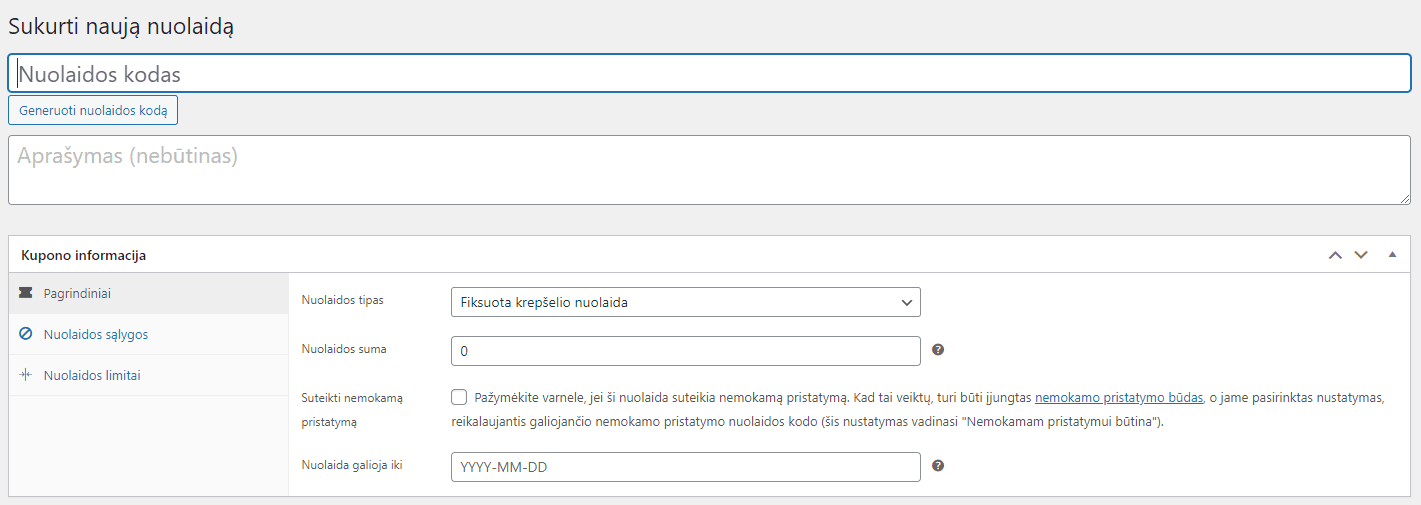
Task: Switch to the Nuolaidos sąlygos tab
Action: [x=96, y=334]
